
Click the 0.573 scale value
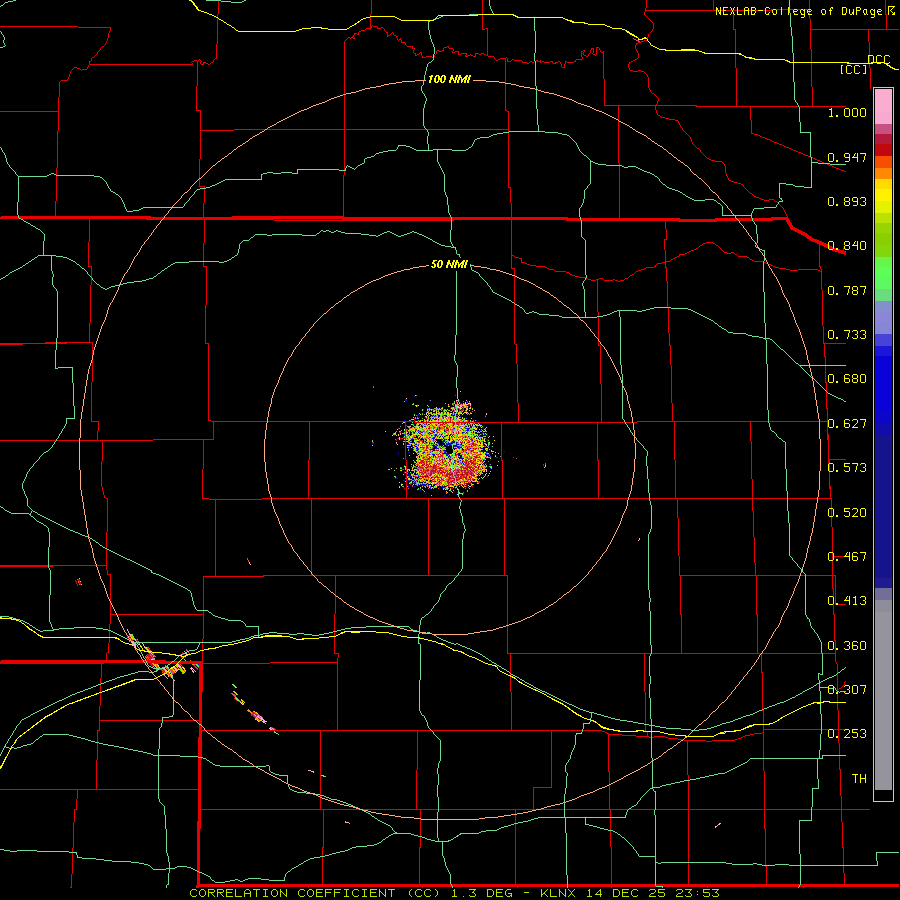(x=847, y=468)
